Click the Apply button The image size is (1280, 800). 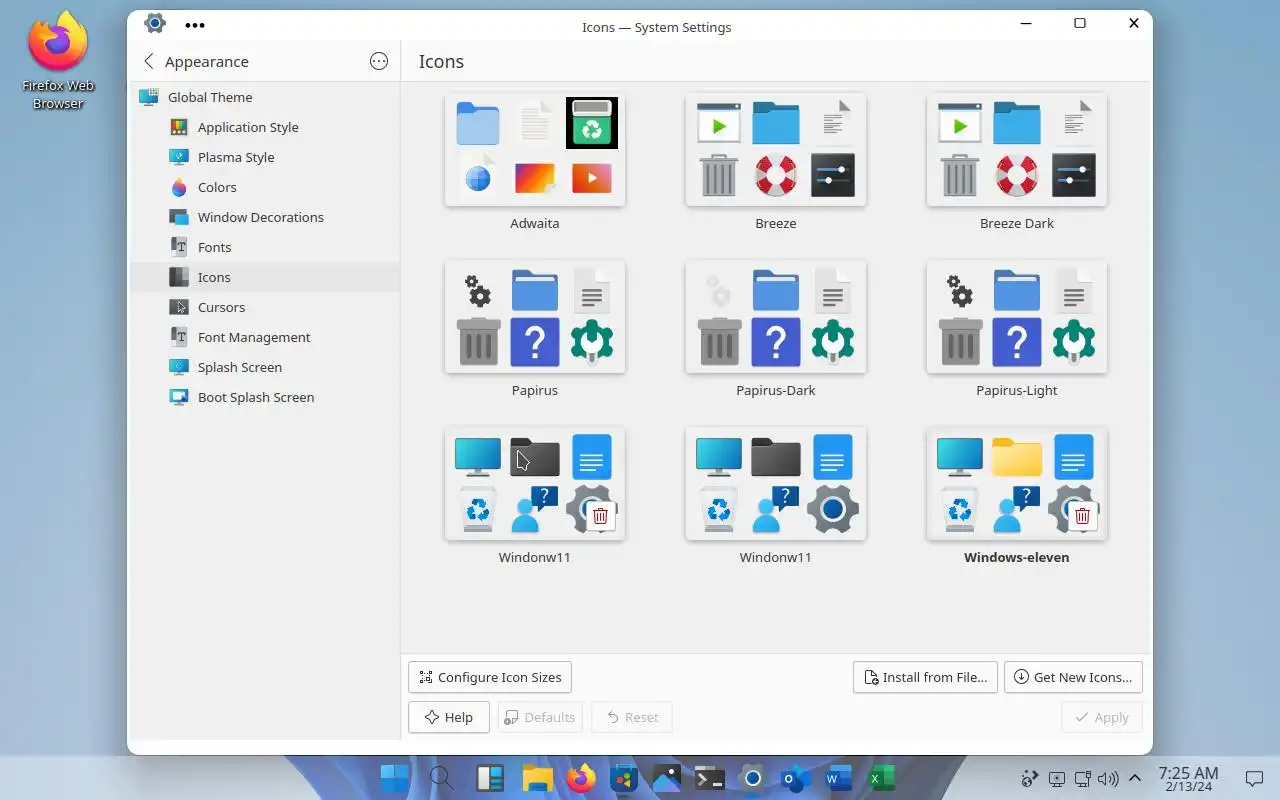tap(1102, 717)
